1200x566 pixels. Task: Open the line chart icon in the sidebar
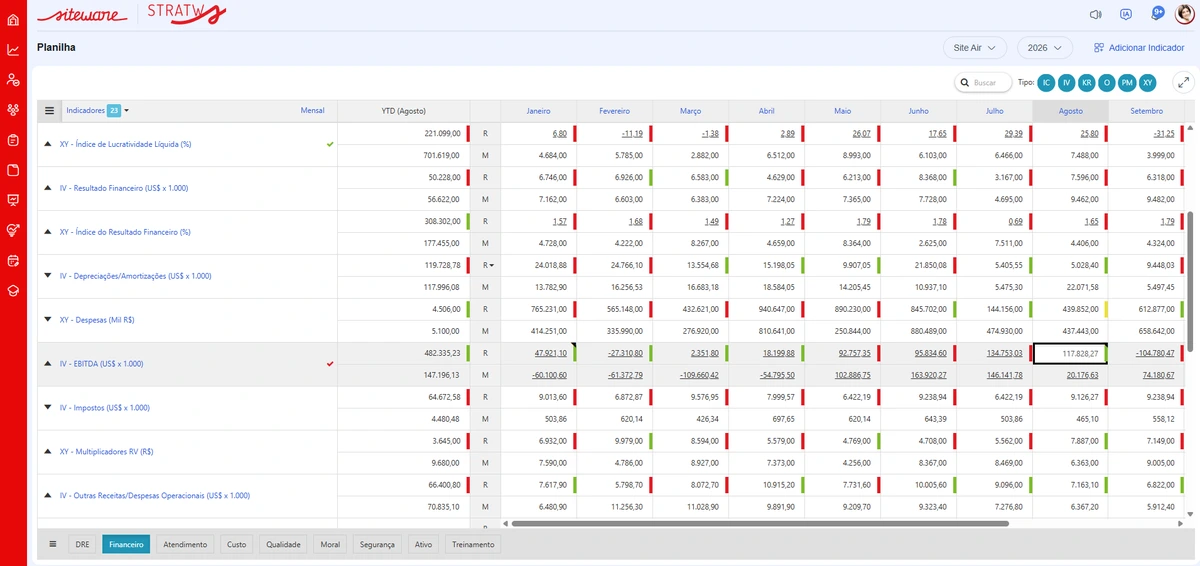pos(13,50)
